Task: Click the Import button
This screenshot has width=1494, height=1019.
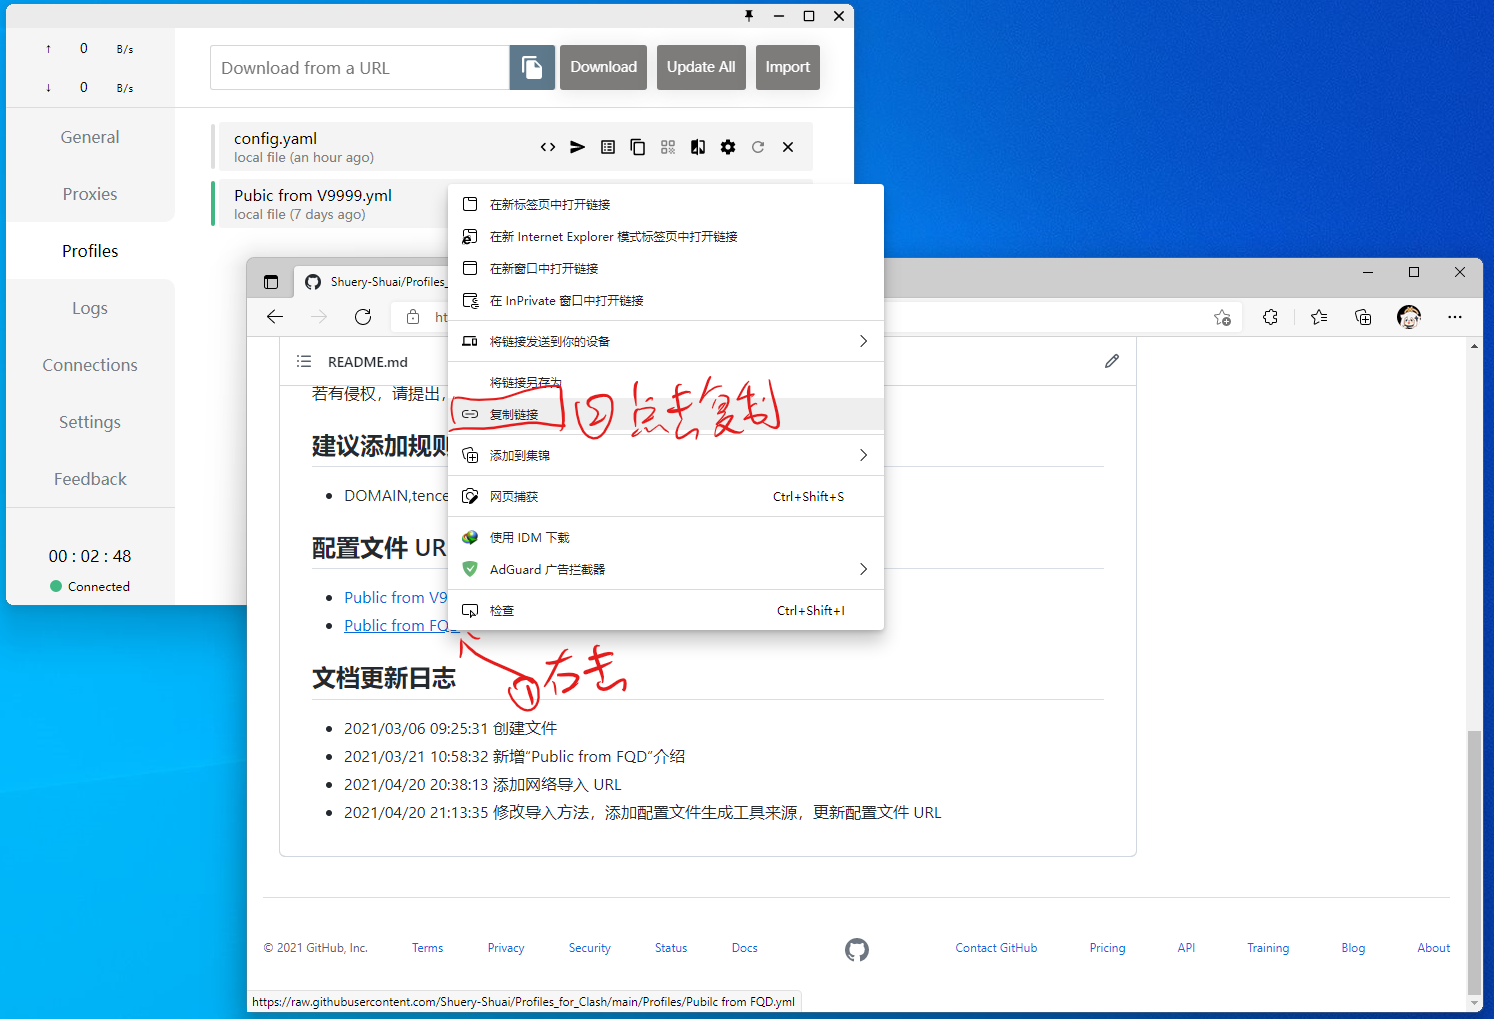Action: point(788,67)
